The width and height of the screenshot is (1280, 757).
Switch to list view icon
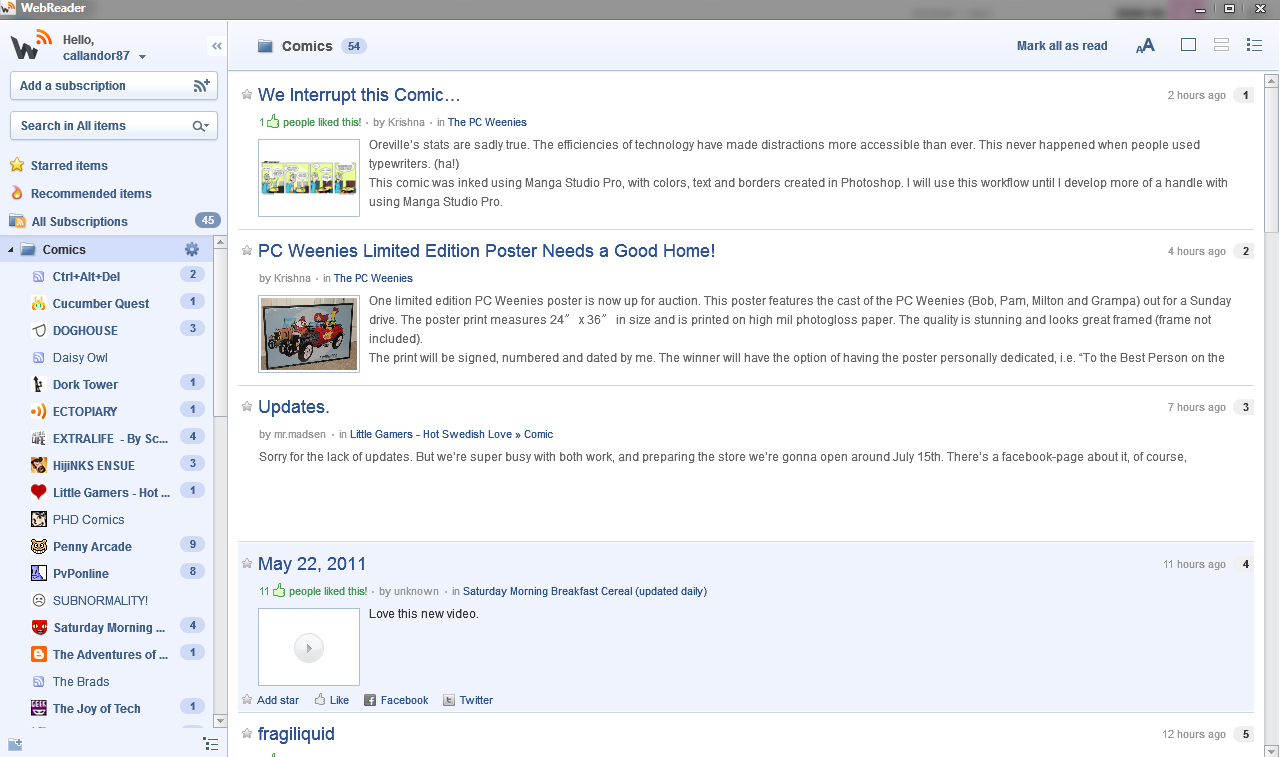1254,45
